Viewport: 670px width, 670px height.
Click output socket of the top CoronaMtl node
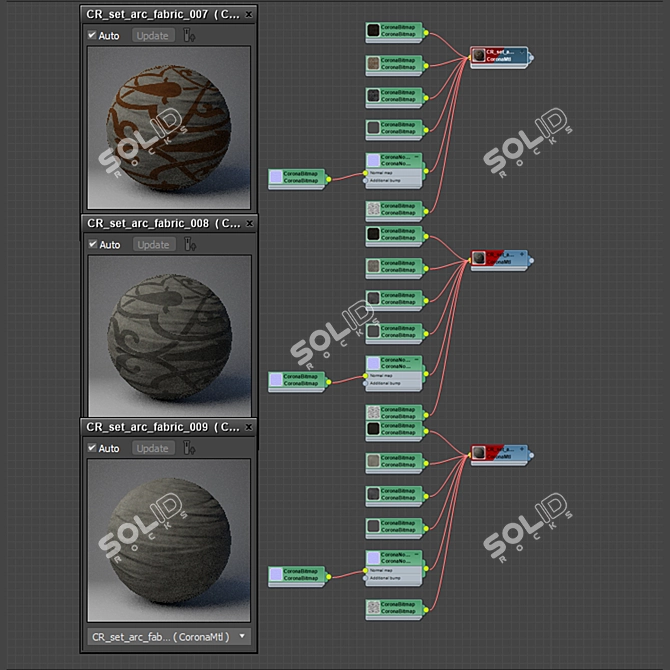tap(531, 57)
